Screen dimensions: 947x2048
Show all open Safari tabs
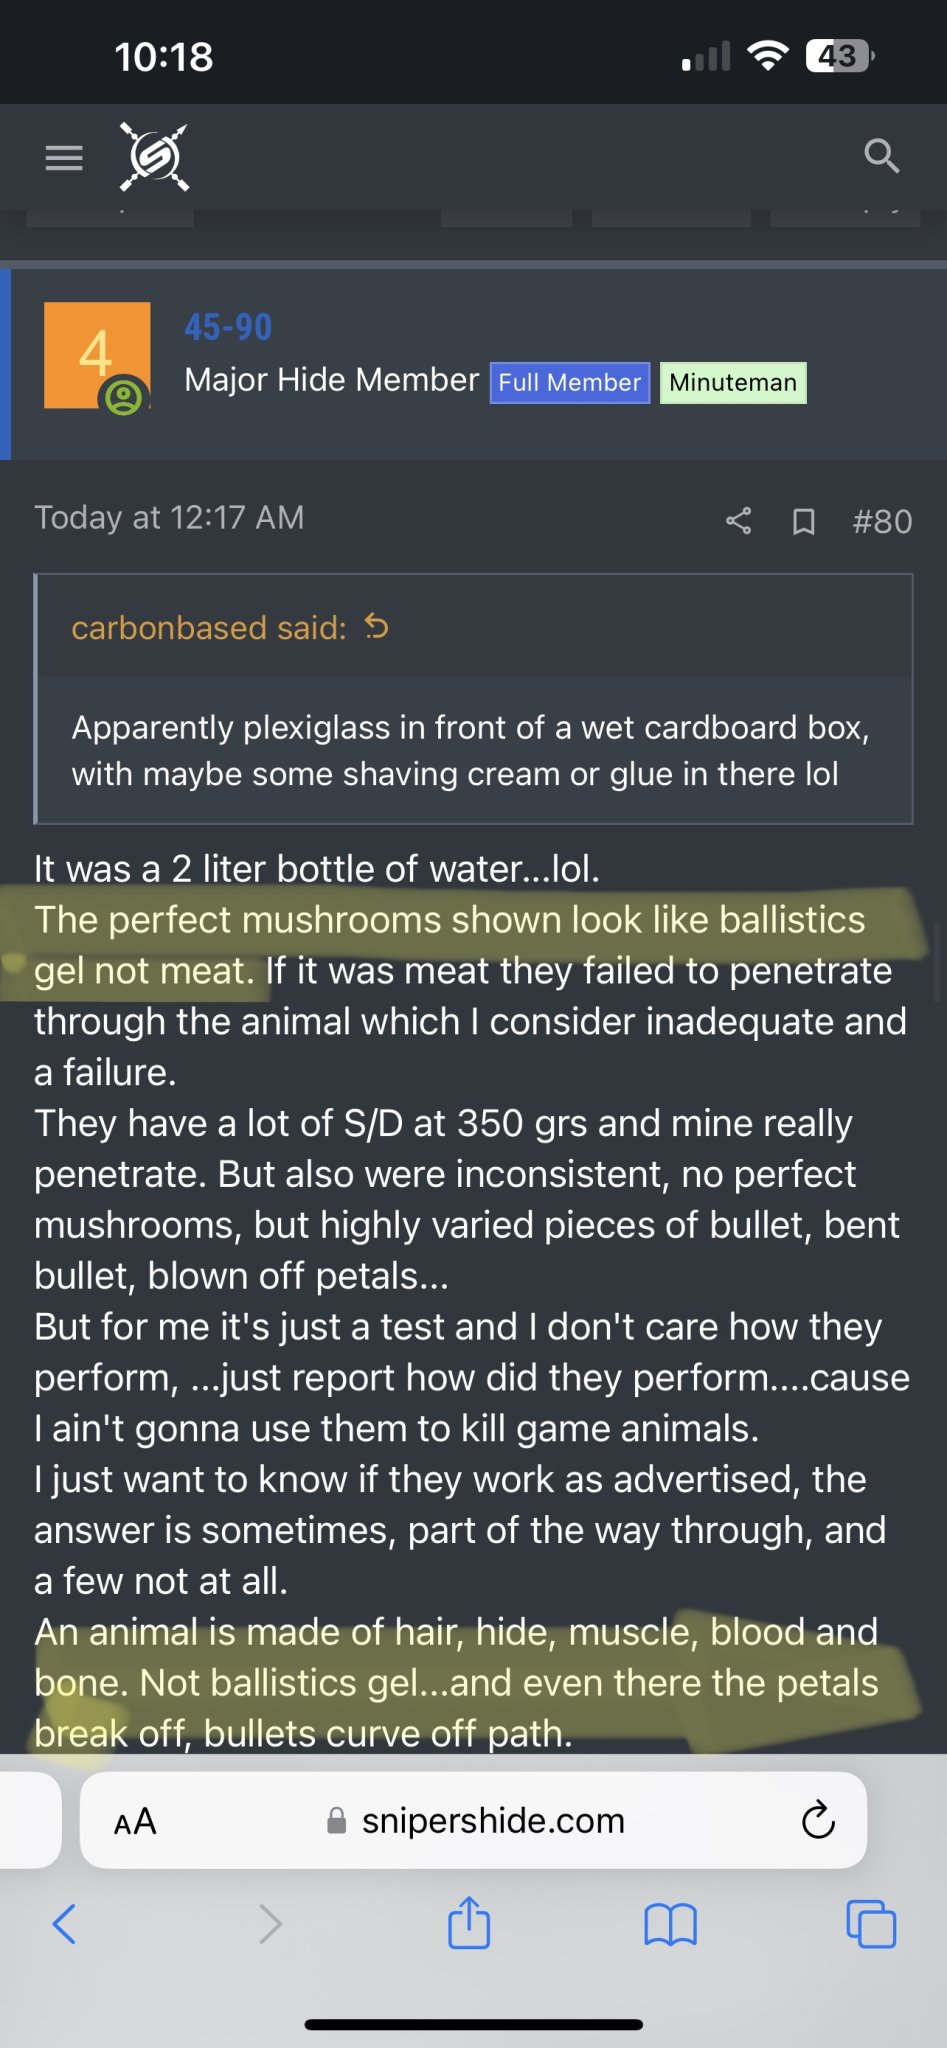(871, 1923)
